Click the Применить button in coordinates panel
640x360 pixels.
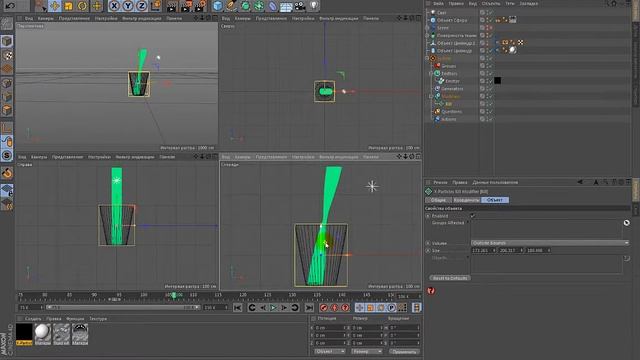[404, 351]
